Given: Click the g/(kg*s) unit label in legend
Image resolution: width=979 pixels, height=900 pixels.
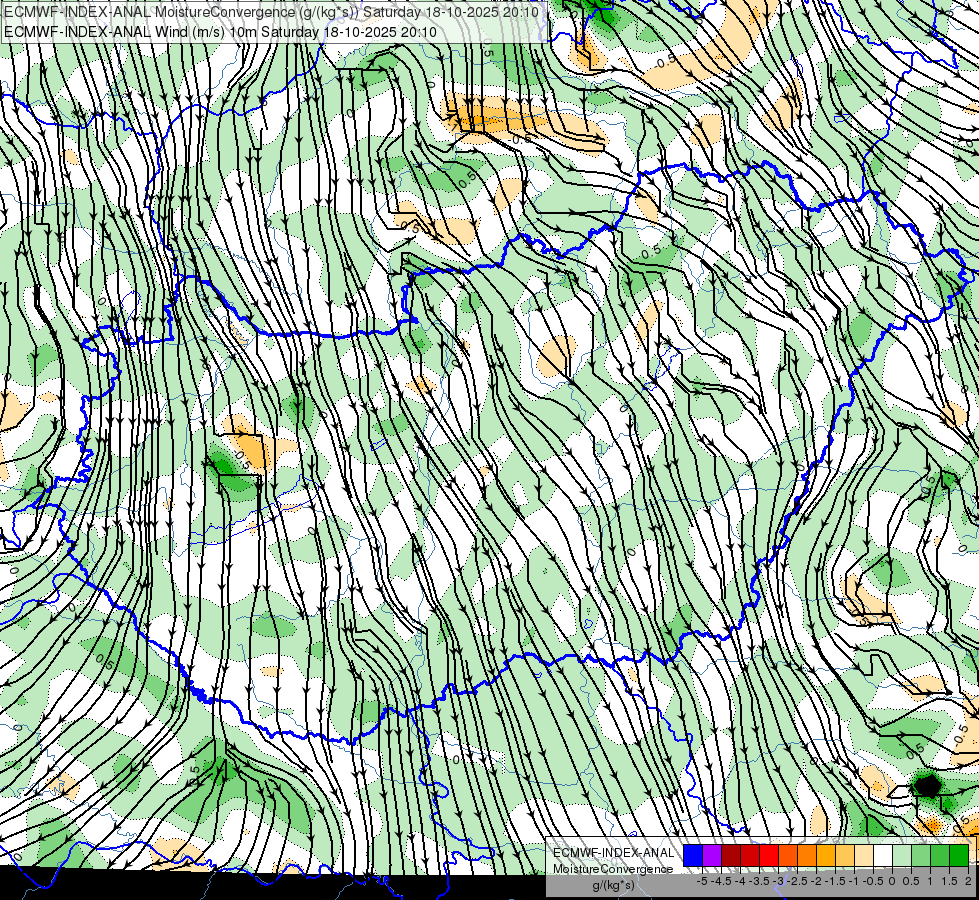Looking at the screenshot, I should pos(613,885).
